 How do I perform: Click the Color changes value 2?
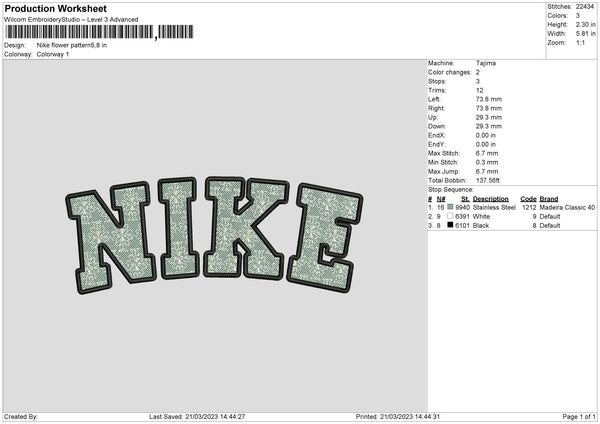pyautogui.click(x=478, y=72)
